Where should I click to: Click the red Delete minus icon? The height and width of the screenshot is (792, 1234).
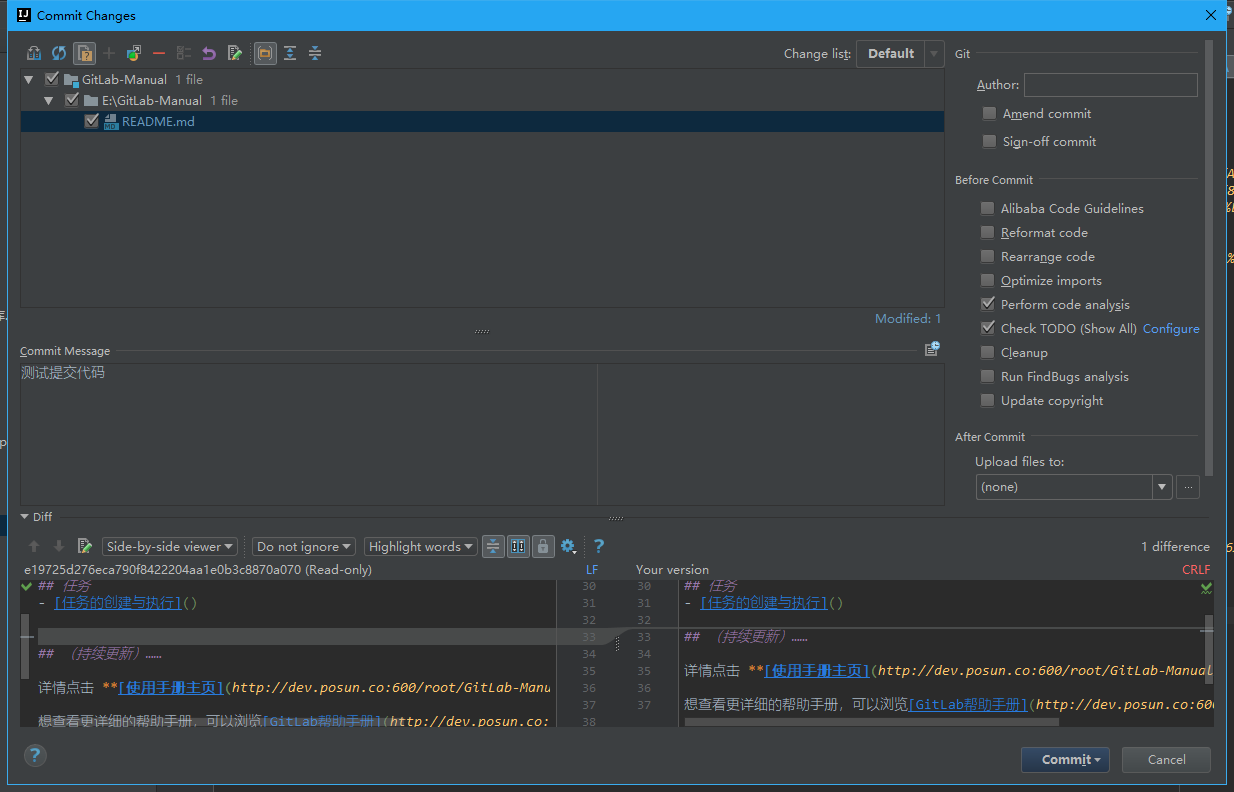(159, 54)
